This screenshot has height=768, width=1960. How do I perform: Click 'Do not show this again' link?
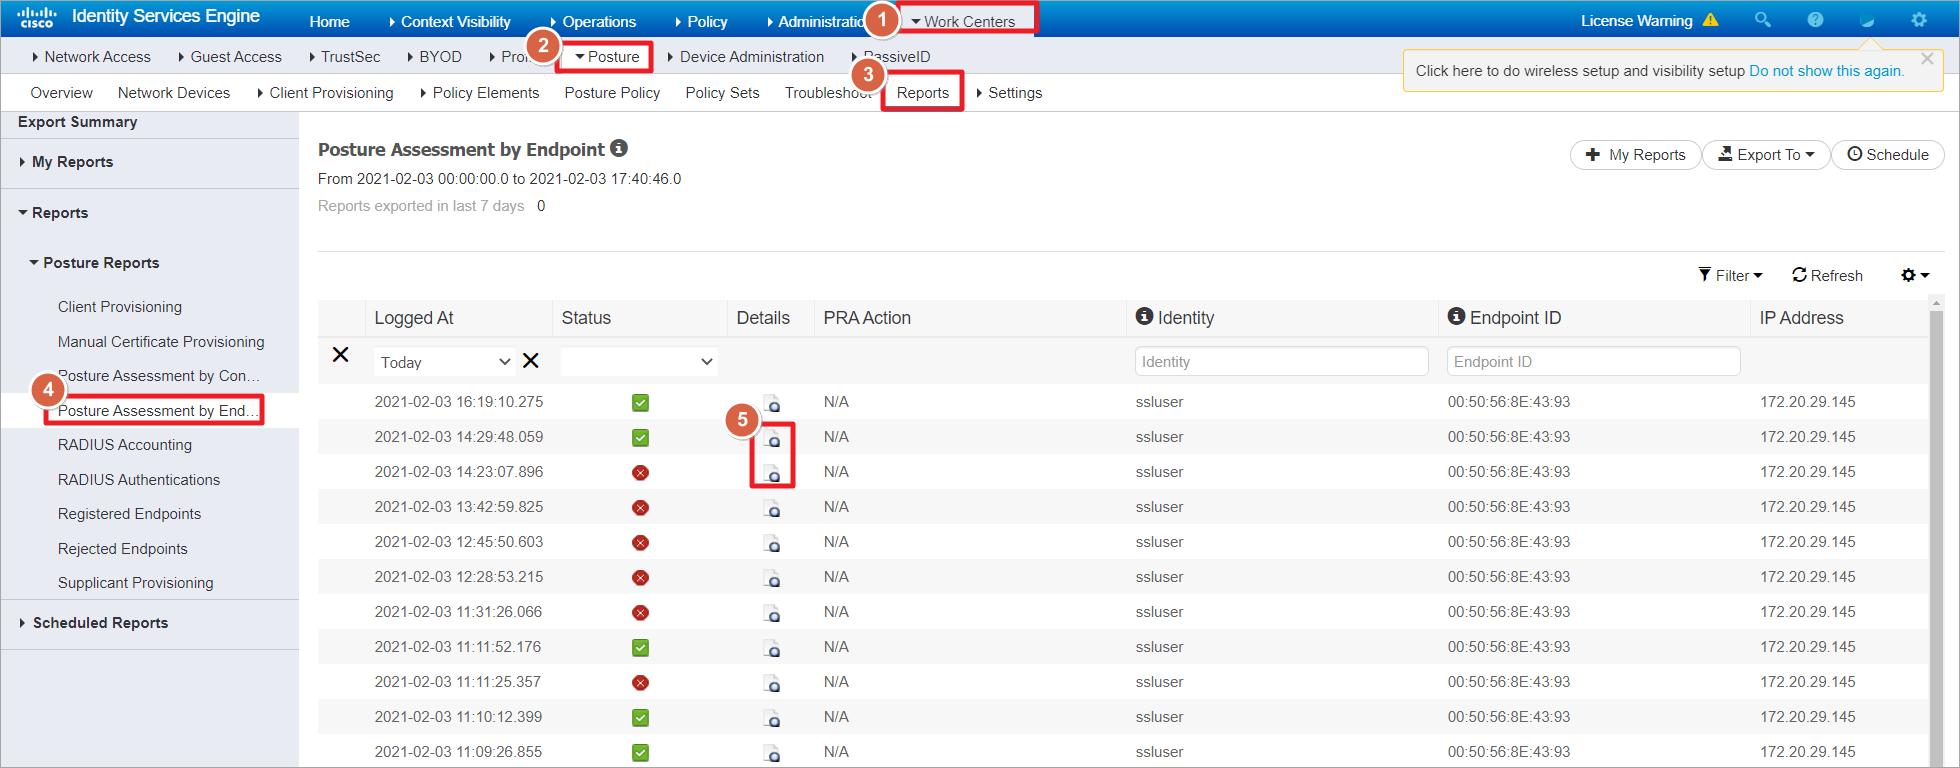pos(1826,71)
